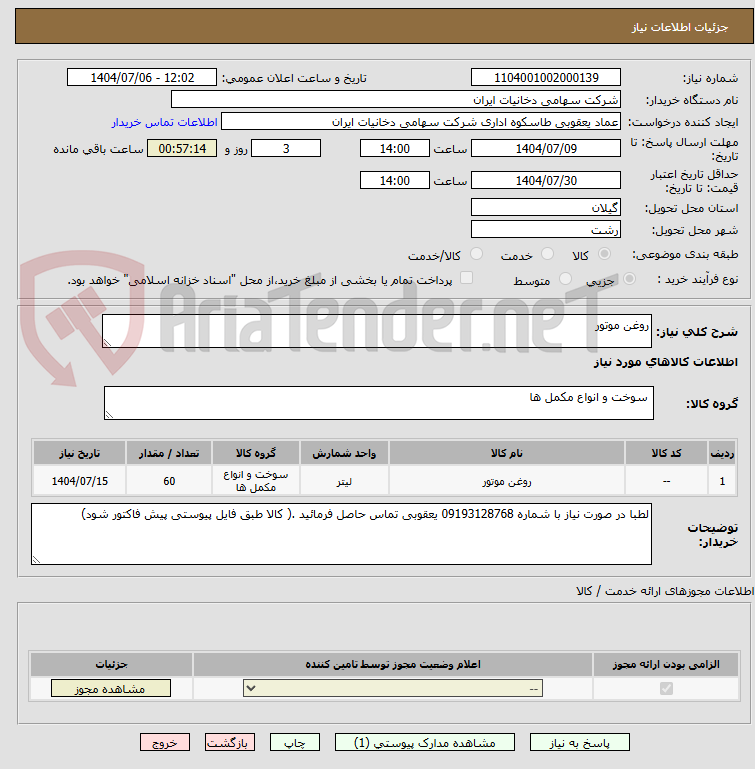The height and width of the screenshot is (769, 755).
Task: Click the response deadline time field 14:00
Action: [x=394, y=149]
